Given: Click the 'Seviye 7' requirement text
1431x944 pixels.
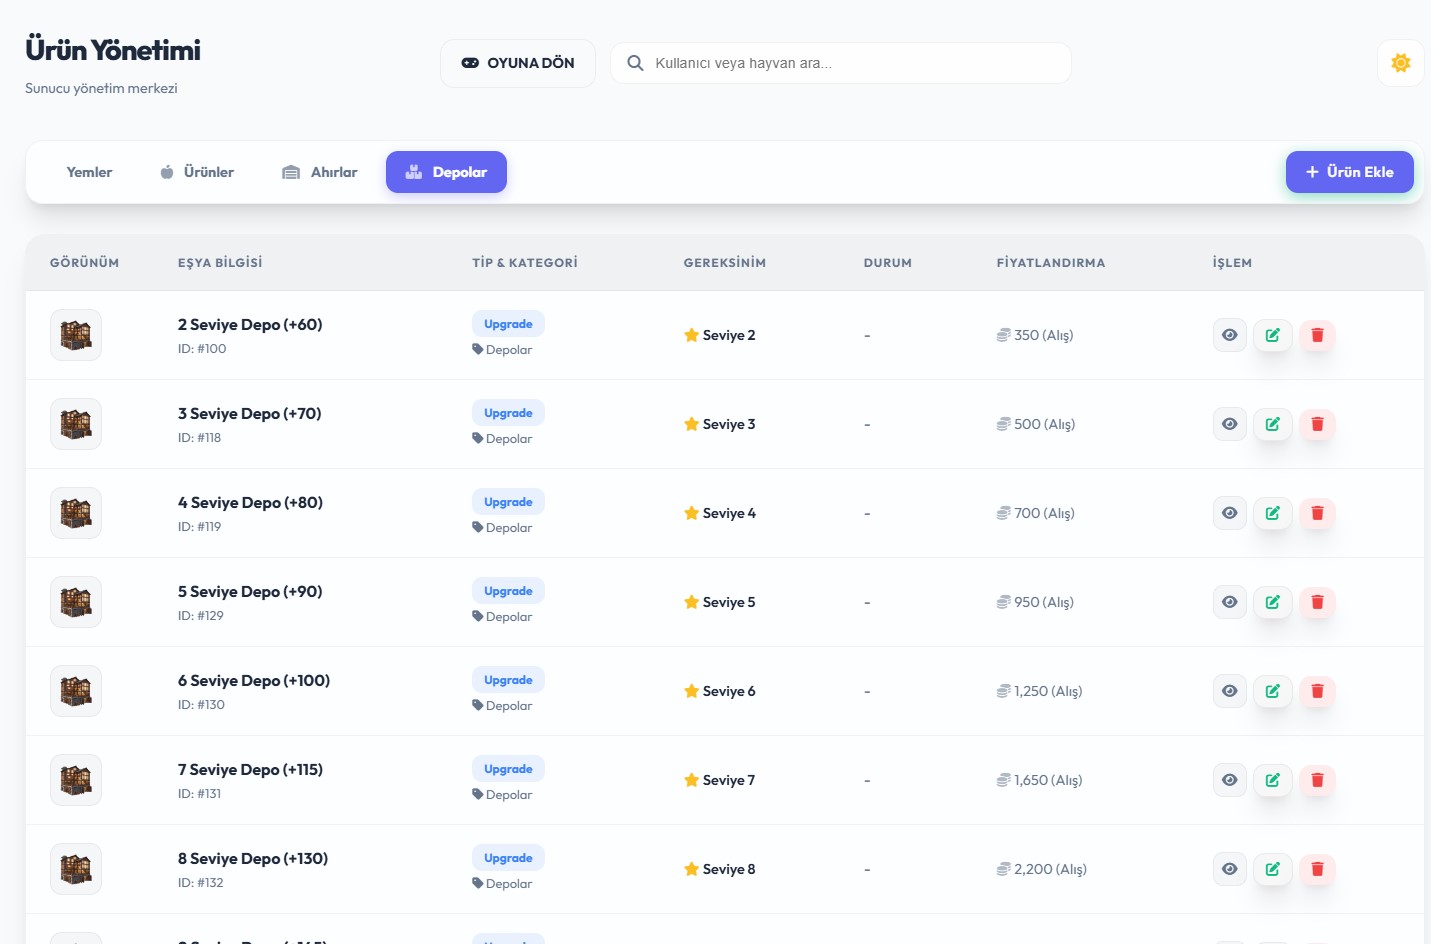Looking at the screenshot, I should (729, 780).
